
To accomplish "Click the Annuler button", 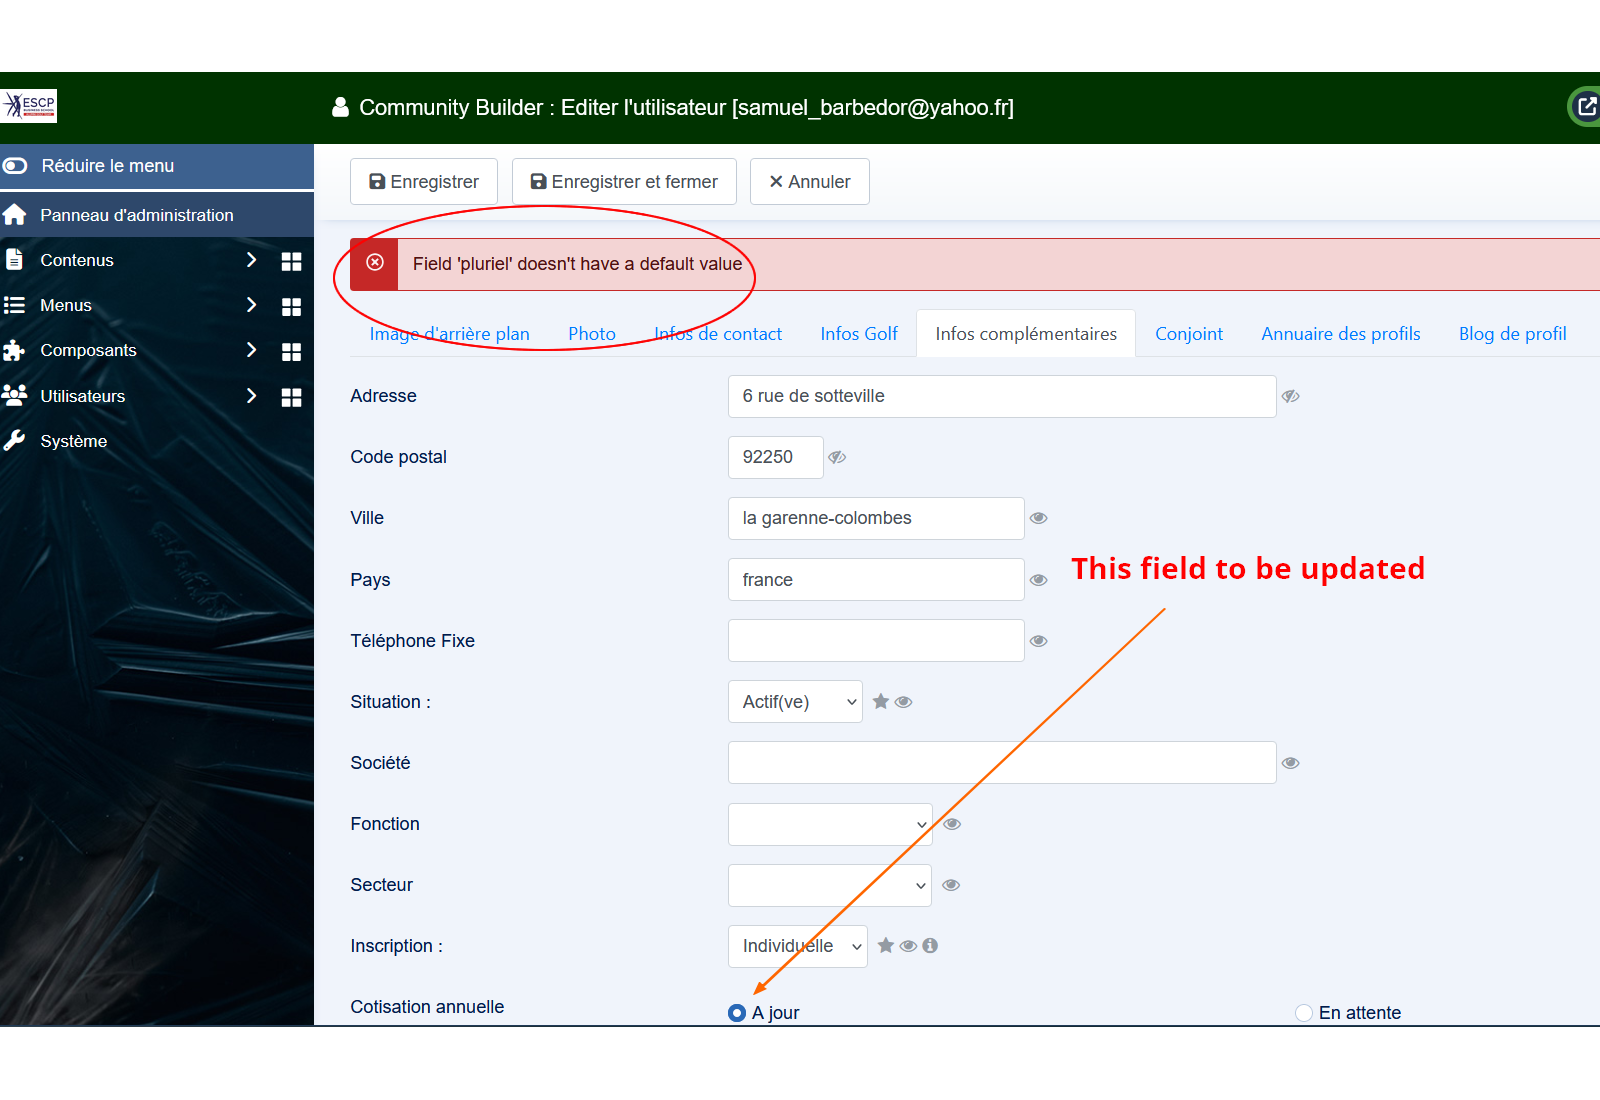I will tap(810, 182).
